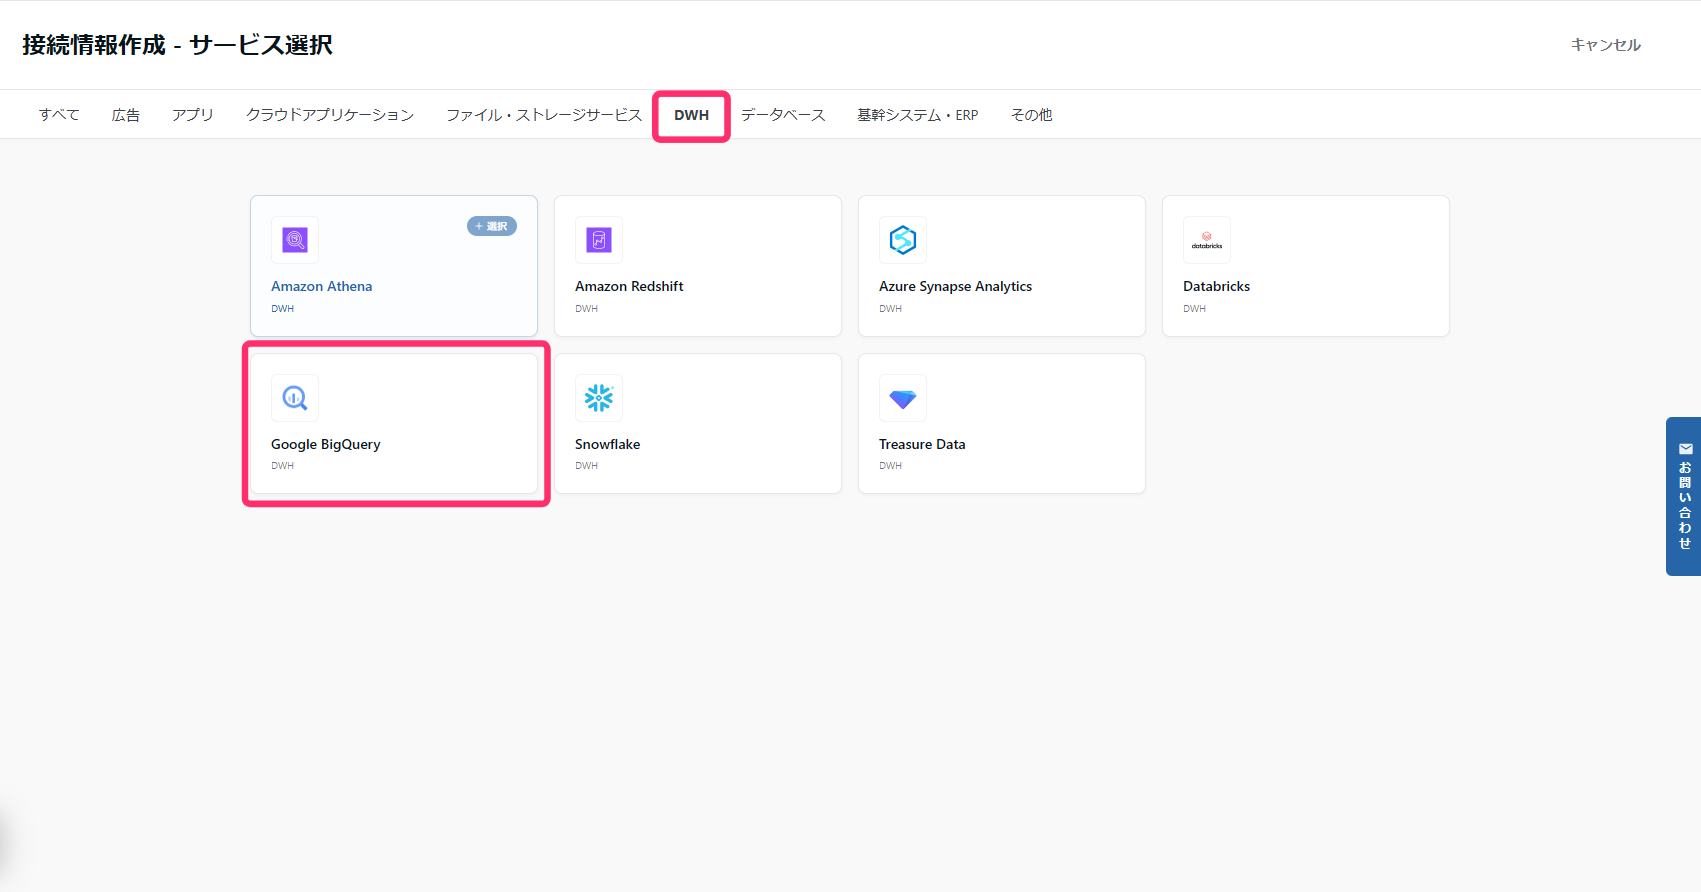This screenshot has width=1701, height=892.
Task: Open the 広告 category tab
Action: point(126,115)
